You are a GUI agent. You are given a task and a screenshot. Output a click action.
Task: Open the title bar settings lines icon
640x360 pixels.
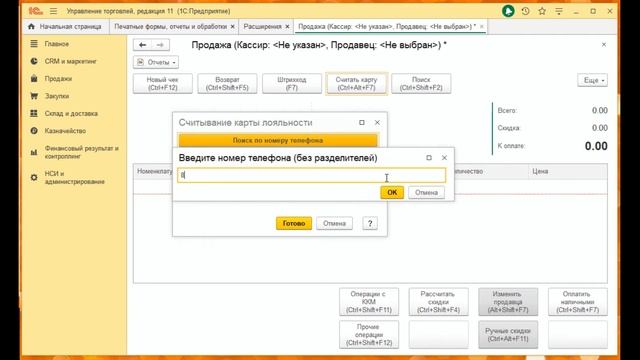[559, 11]
